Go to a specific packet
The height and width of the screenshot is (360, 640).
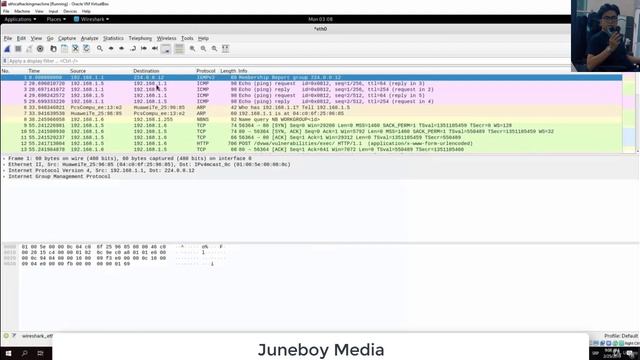tap(133, 49)
